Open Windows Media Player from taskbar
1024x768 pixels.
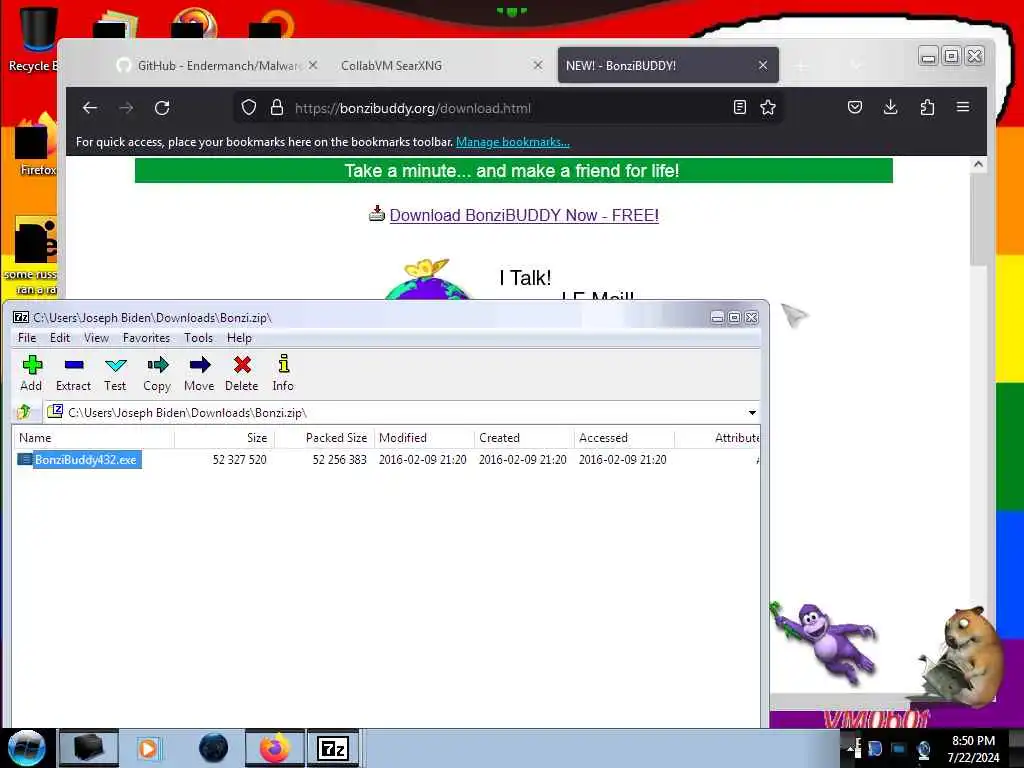tap(148, 748)
